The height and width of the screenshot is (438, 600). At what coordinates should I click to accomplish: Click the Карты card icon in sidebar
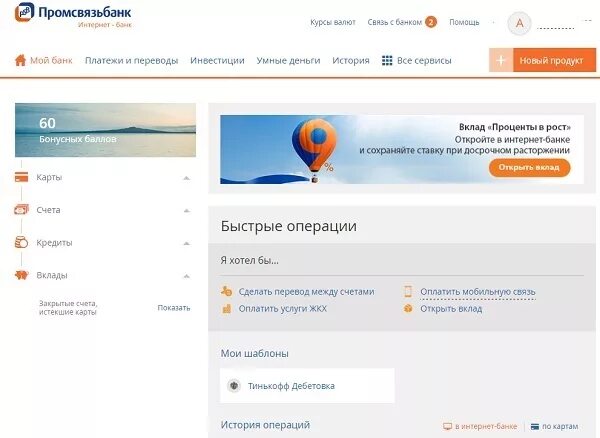click(x=21, y=177)
